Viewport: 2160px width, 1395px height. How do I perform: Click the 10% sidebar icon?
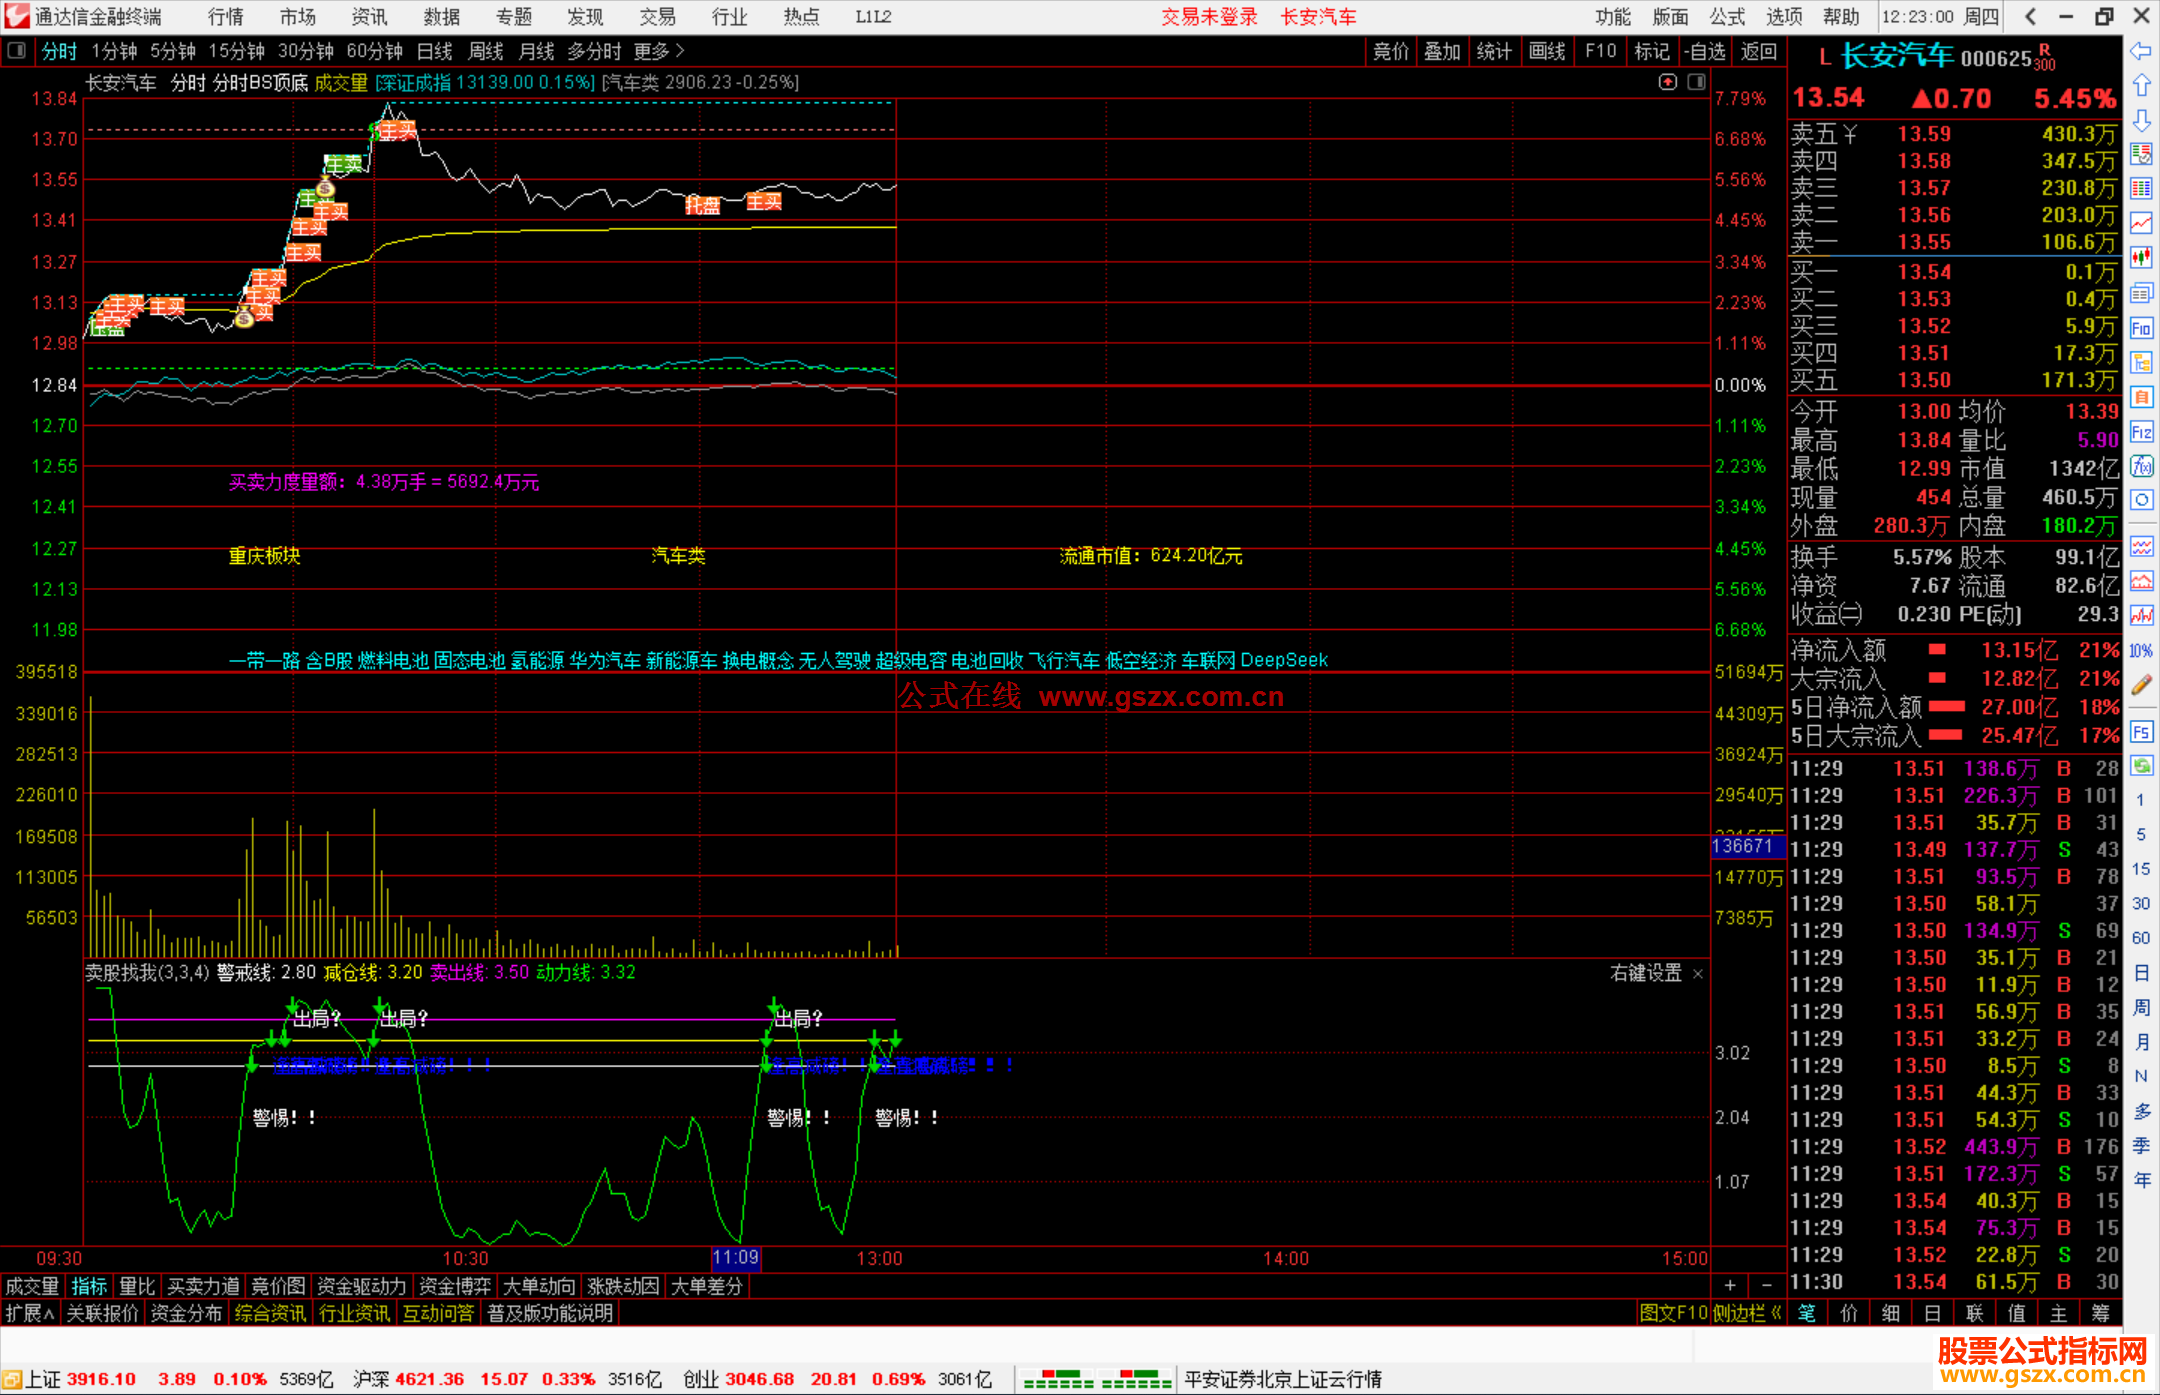tap(2141, 651)
